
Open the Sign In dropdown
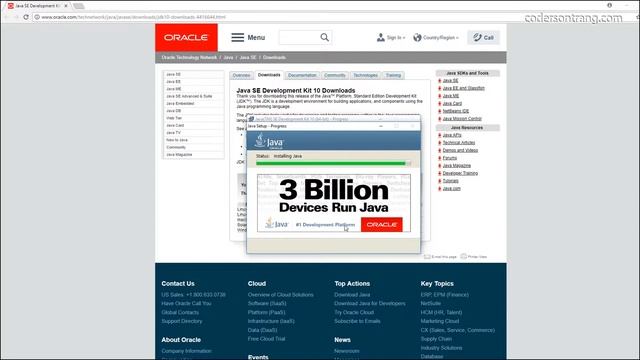[x=396, y=38]
